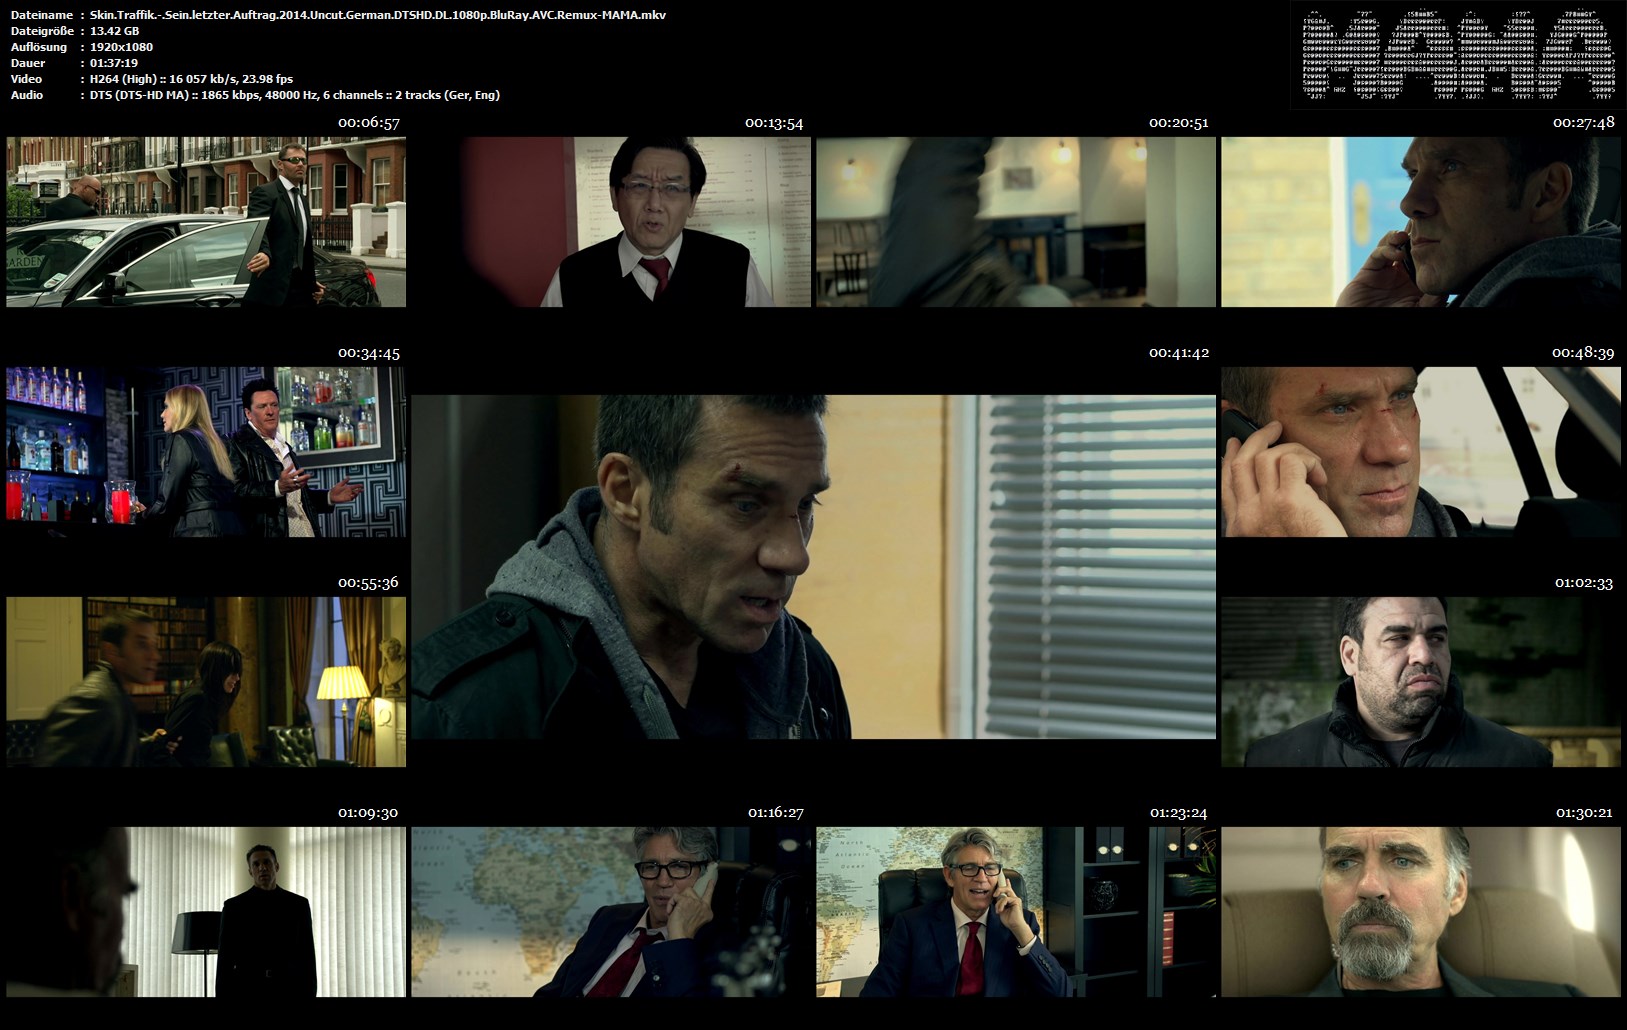The width and height of the screenshot is (1627, 1030).
Task: Open the thumbnail of suited man beside silver car
Action: click(x=206, y=222)
